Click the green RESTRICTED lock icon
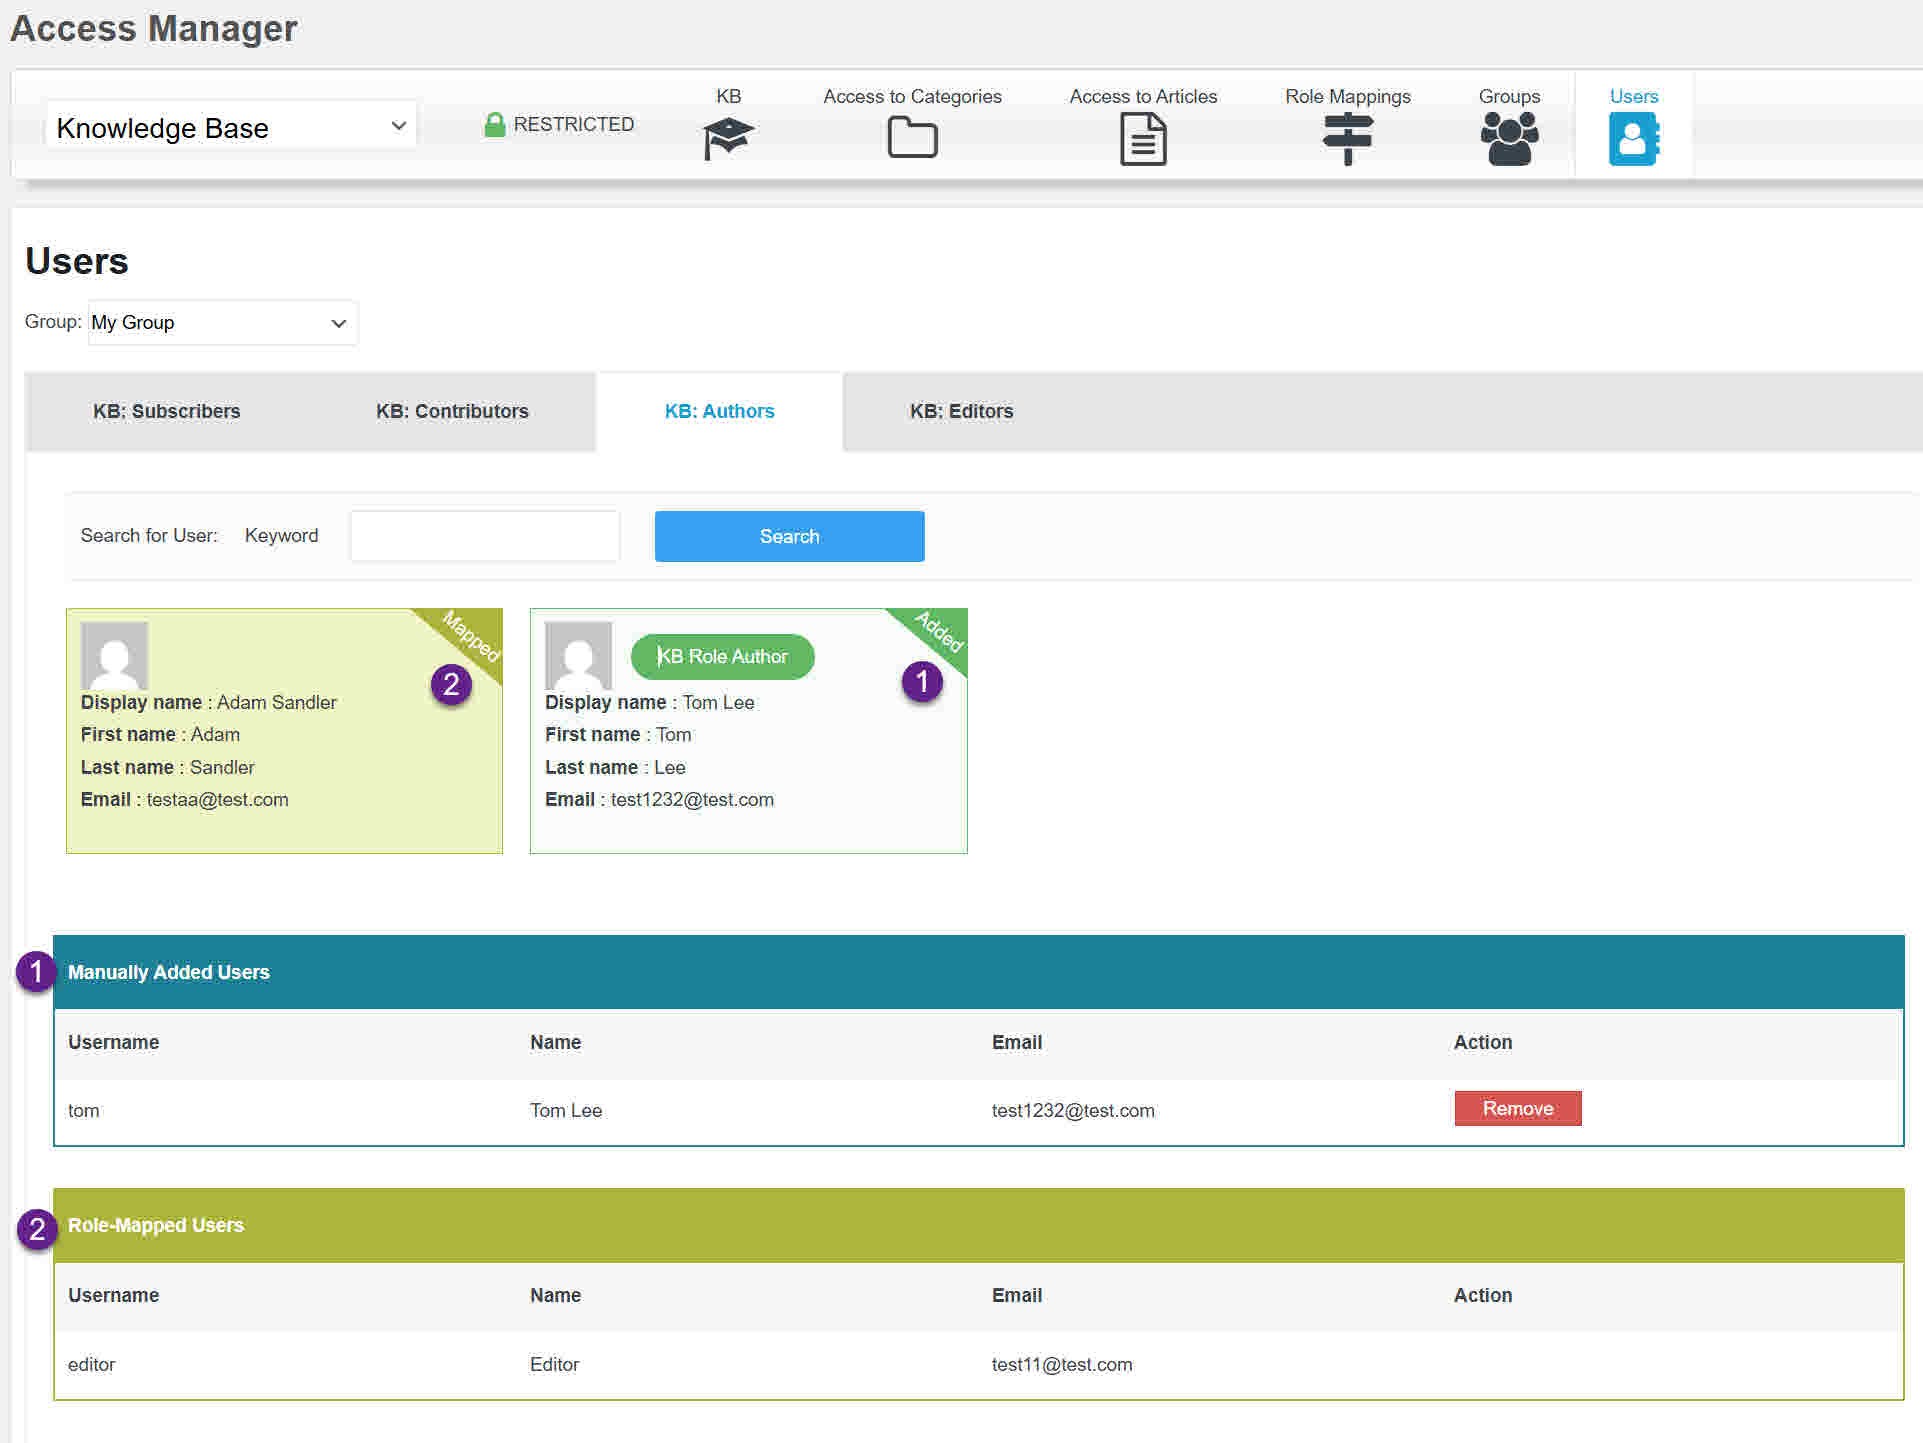Screen dimensions: 1923x1443 494,125
